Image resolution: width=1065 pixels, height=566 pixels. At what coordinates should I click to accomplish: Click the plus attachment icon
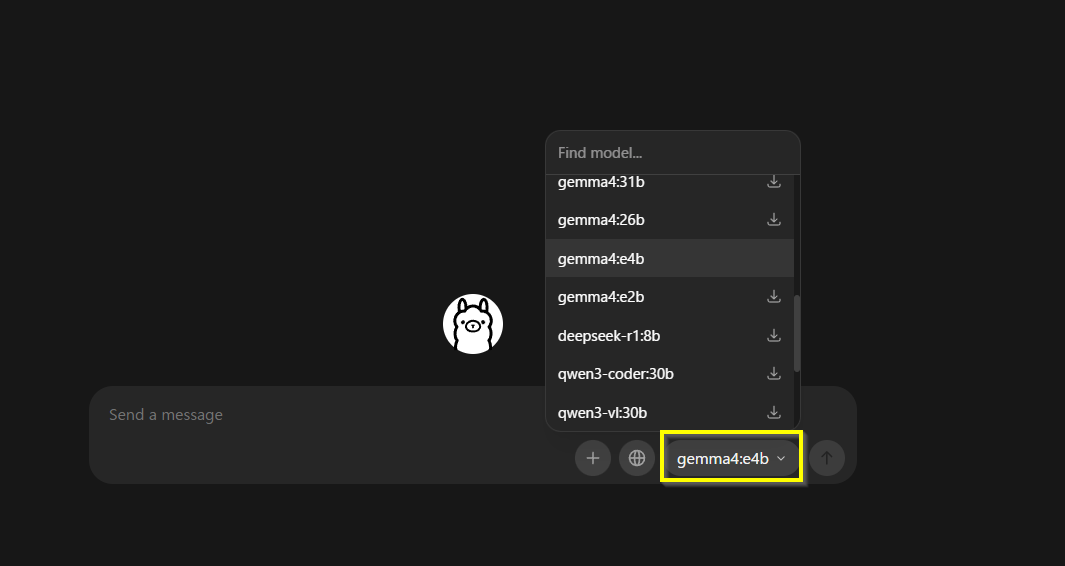tap(593, 458)
